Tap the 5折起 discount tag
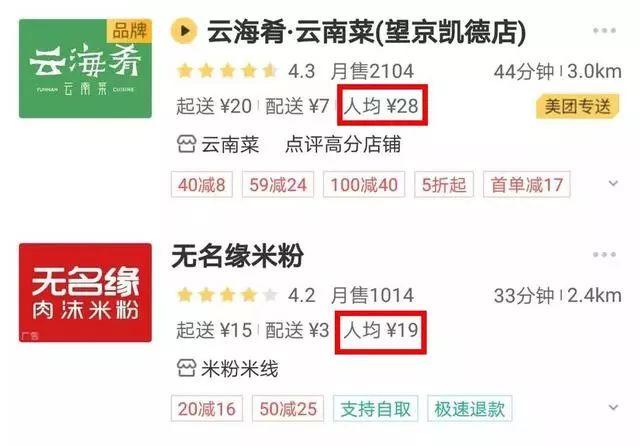The width and height of the screenshot is (640, 447). click(444, 185)
